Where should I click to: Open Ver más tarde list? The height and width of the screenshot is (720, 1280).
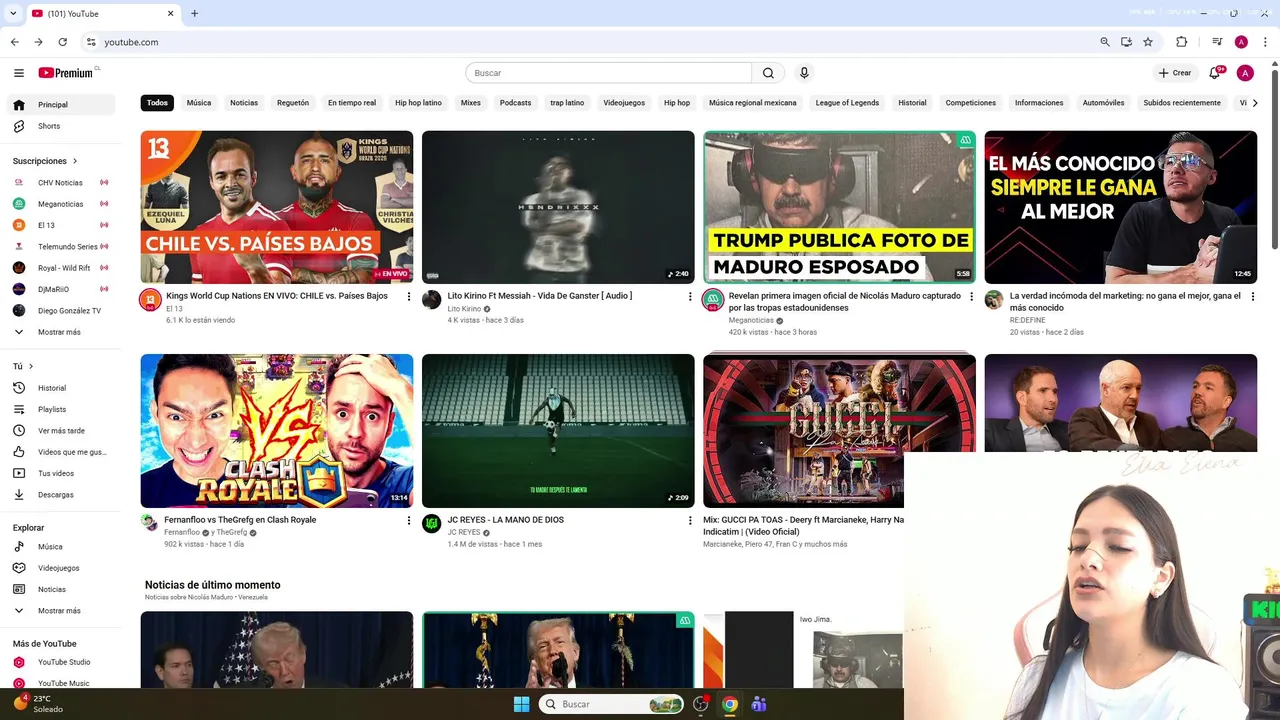click(x=60, y=431)
